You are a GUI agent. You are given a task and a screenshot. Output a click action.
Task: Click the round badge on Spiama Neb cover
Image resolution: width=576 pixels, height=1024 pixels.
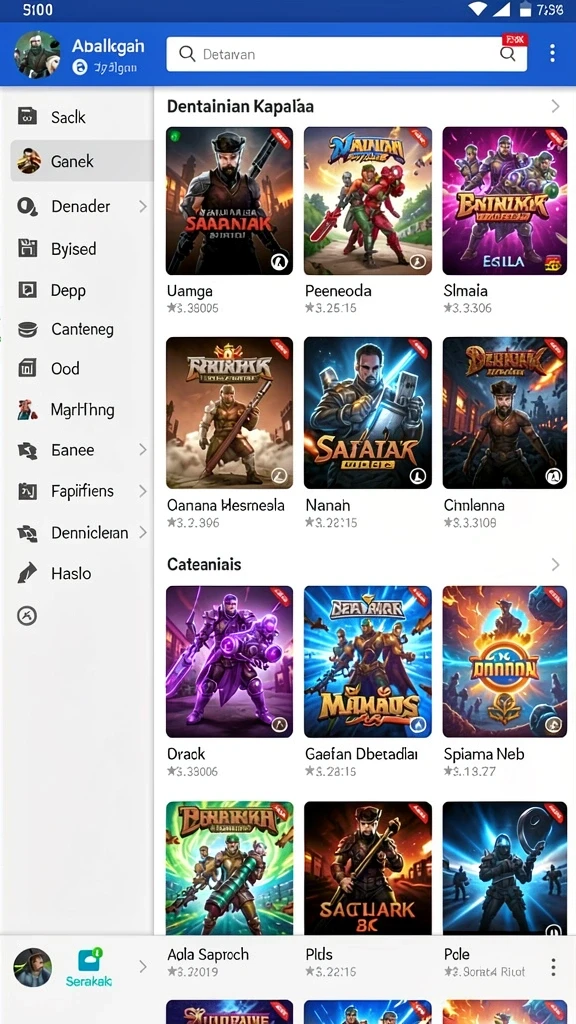tap(554, 724)
